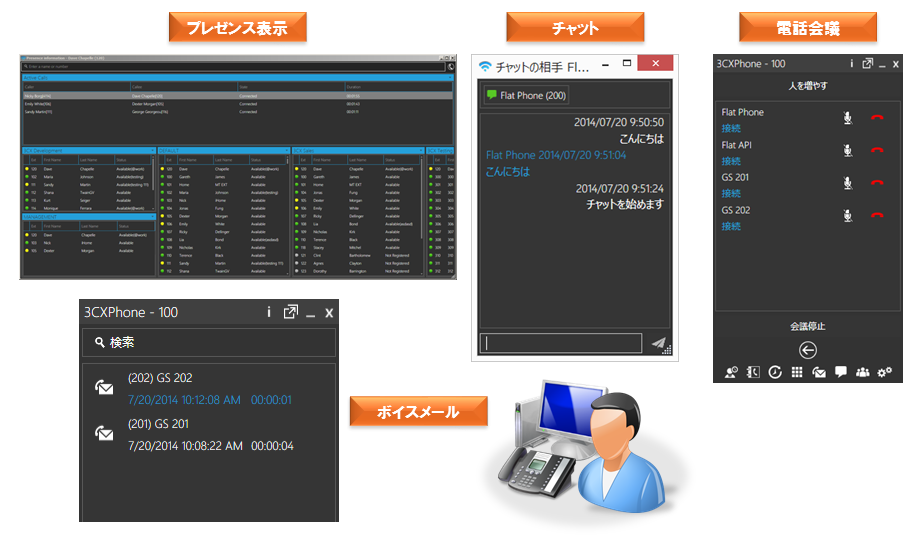Mute the GS 201 participant's microphone

click(847, 183)
